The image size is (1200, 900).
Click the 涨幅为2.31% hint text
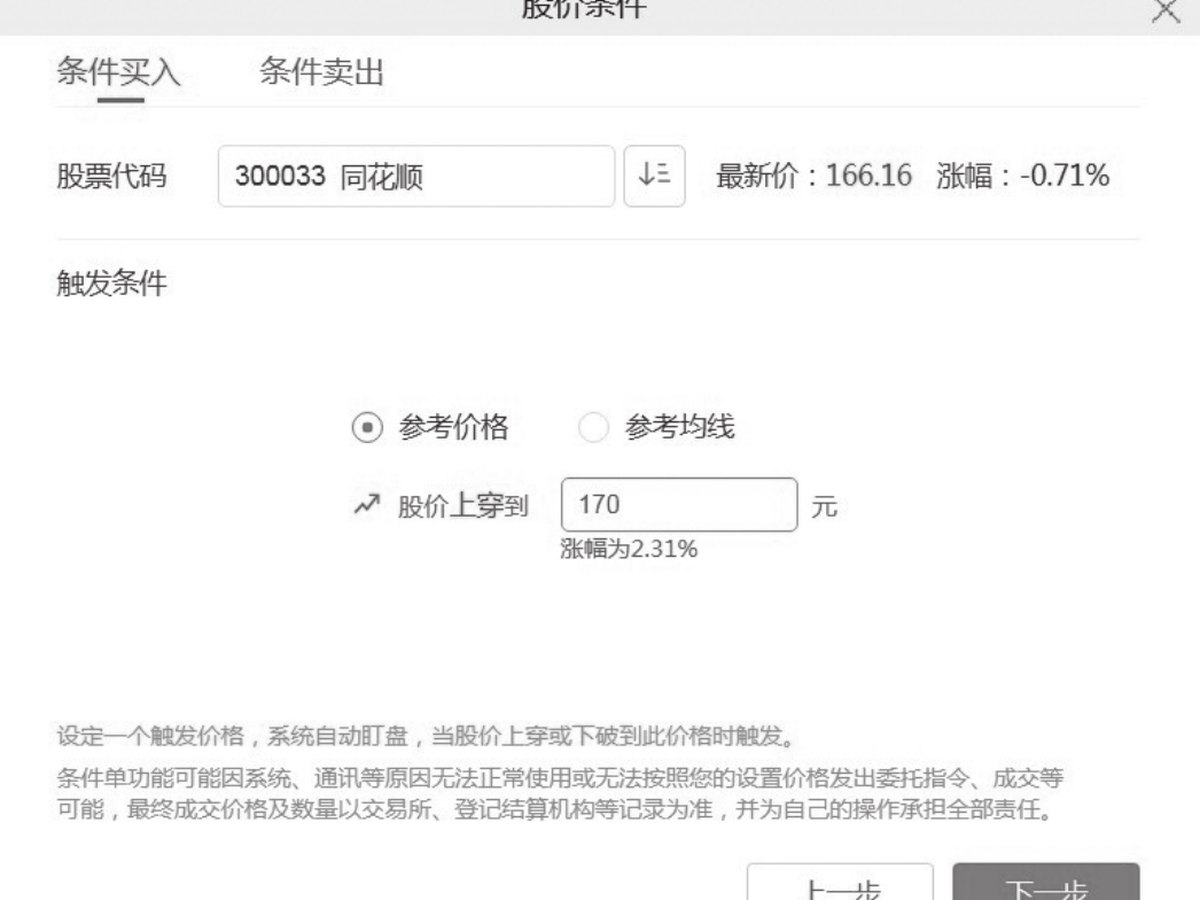pyautogui.click(x=629, y=549)
